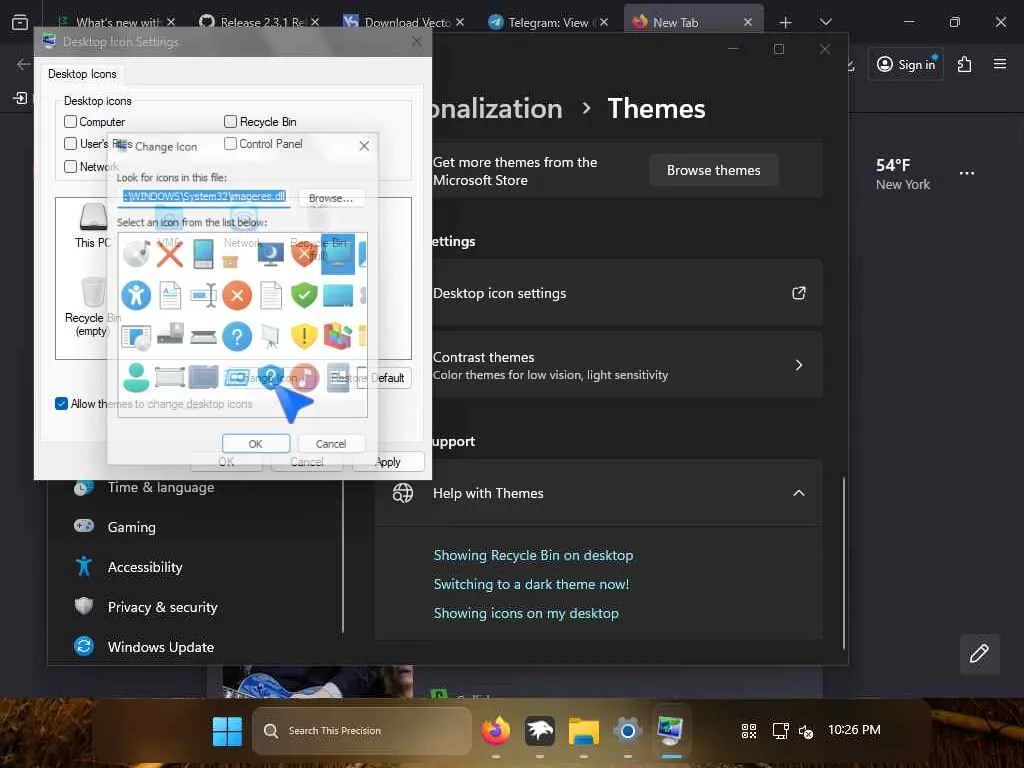This screenshot has width=1024, height=768.
Task: Pick the blue accessibility figure icon in Change Icon
Action: [136, 295]
